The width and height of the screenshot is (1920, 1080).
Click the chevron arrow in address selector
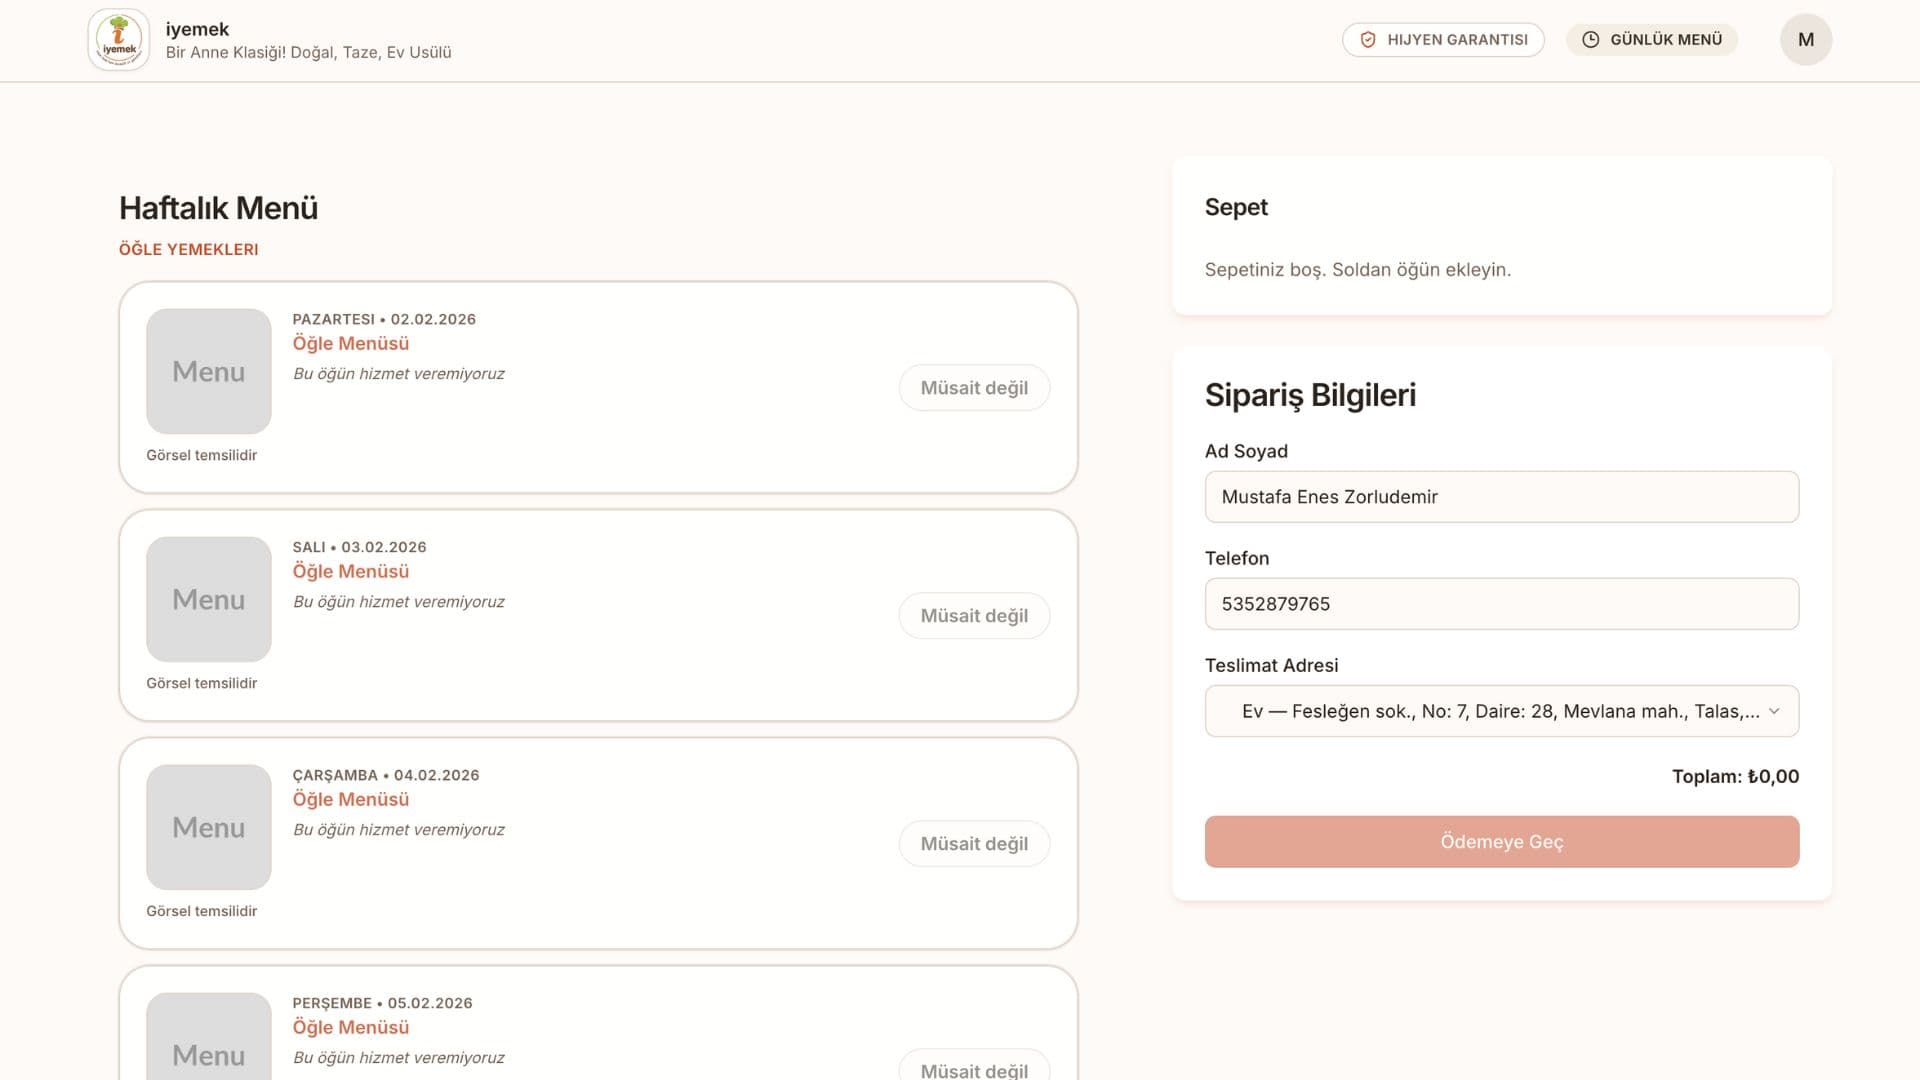point(1774,711)
